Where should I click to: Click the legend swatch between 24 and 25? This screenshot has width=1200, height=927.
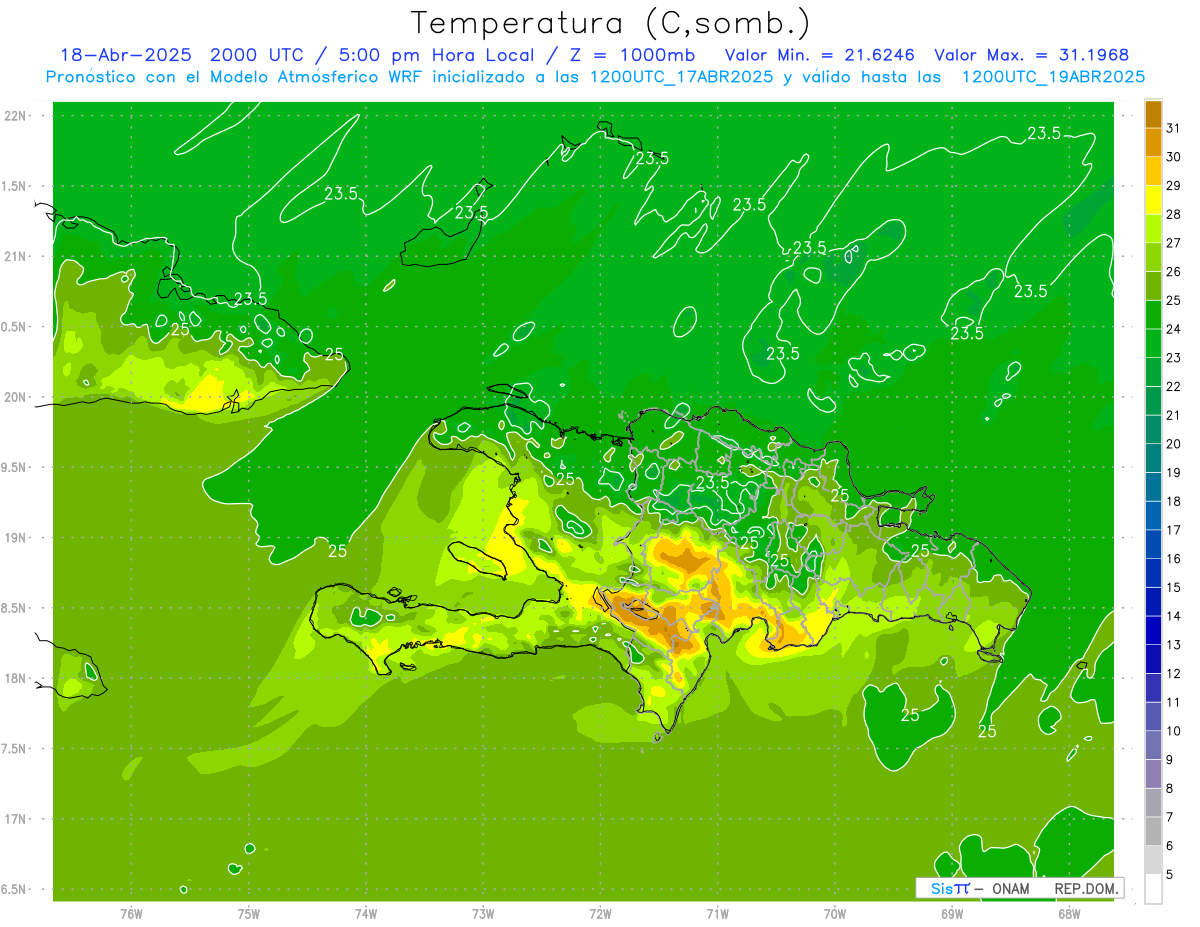click(1154, 315)
